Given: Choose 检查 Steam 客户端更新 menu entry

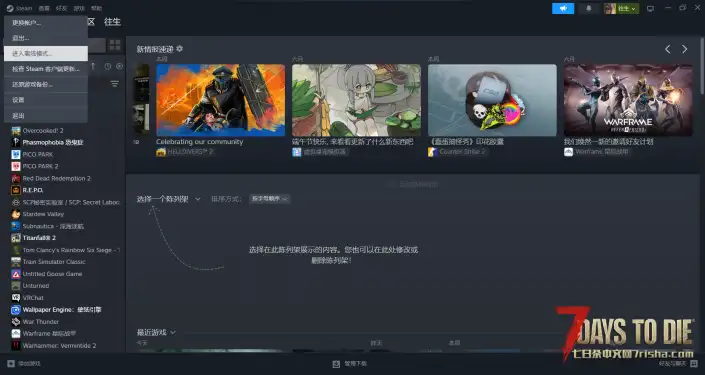Looking at the screenshot, I should tap(45, 69).
